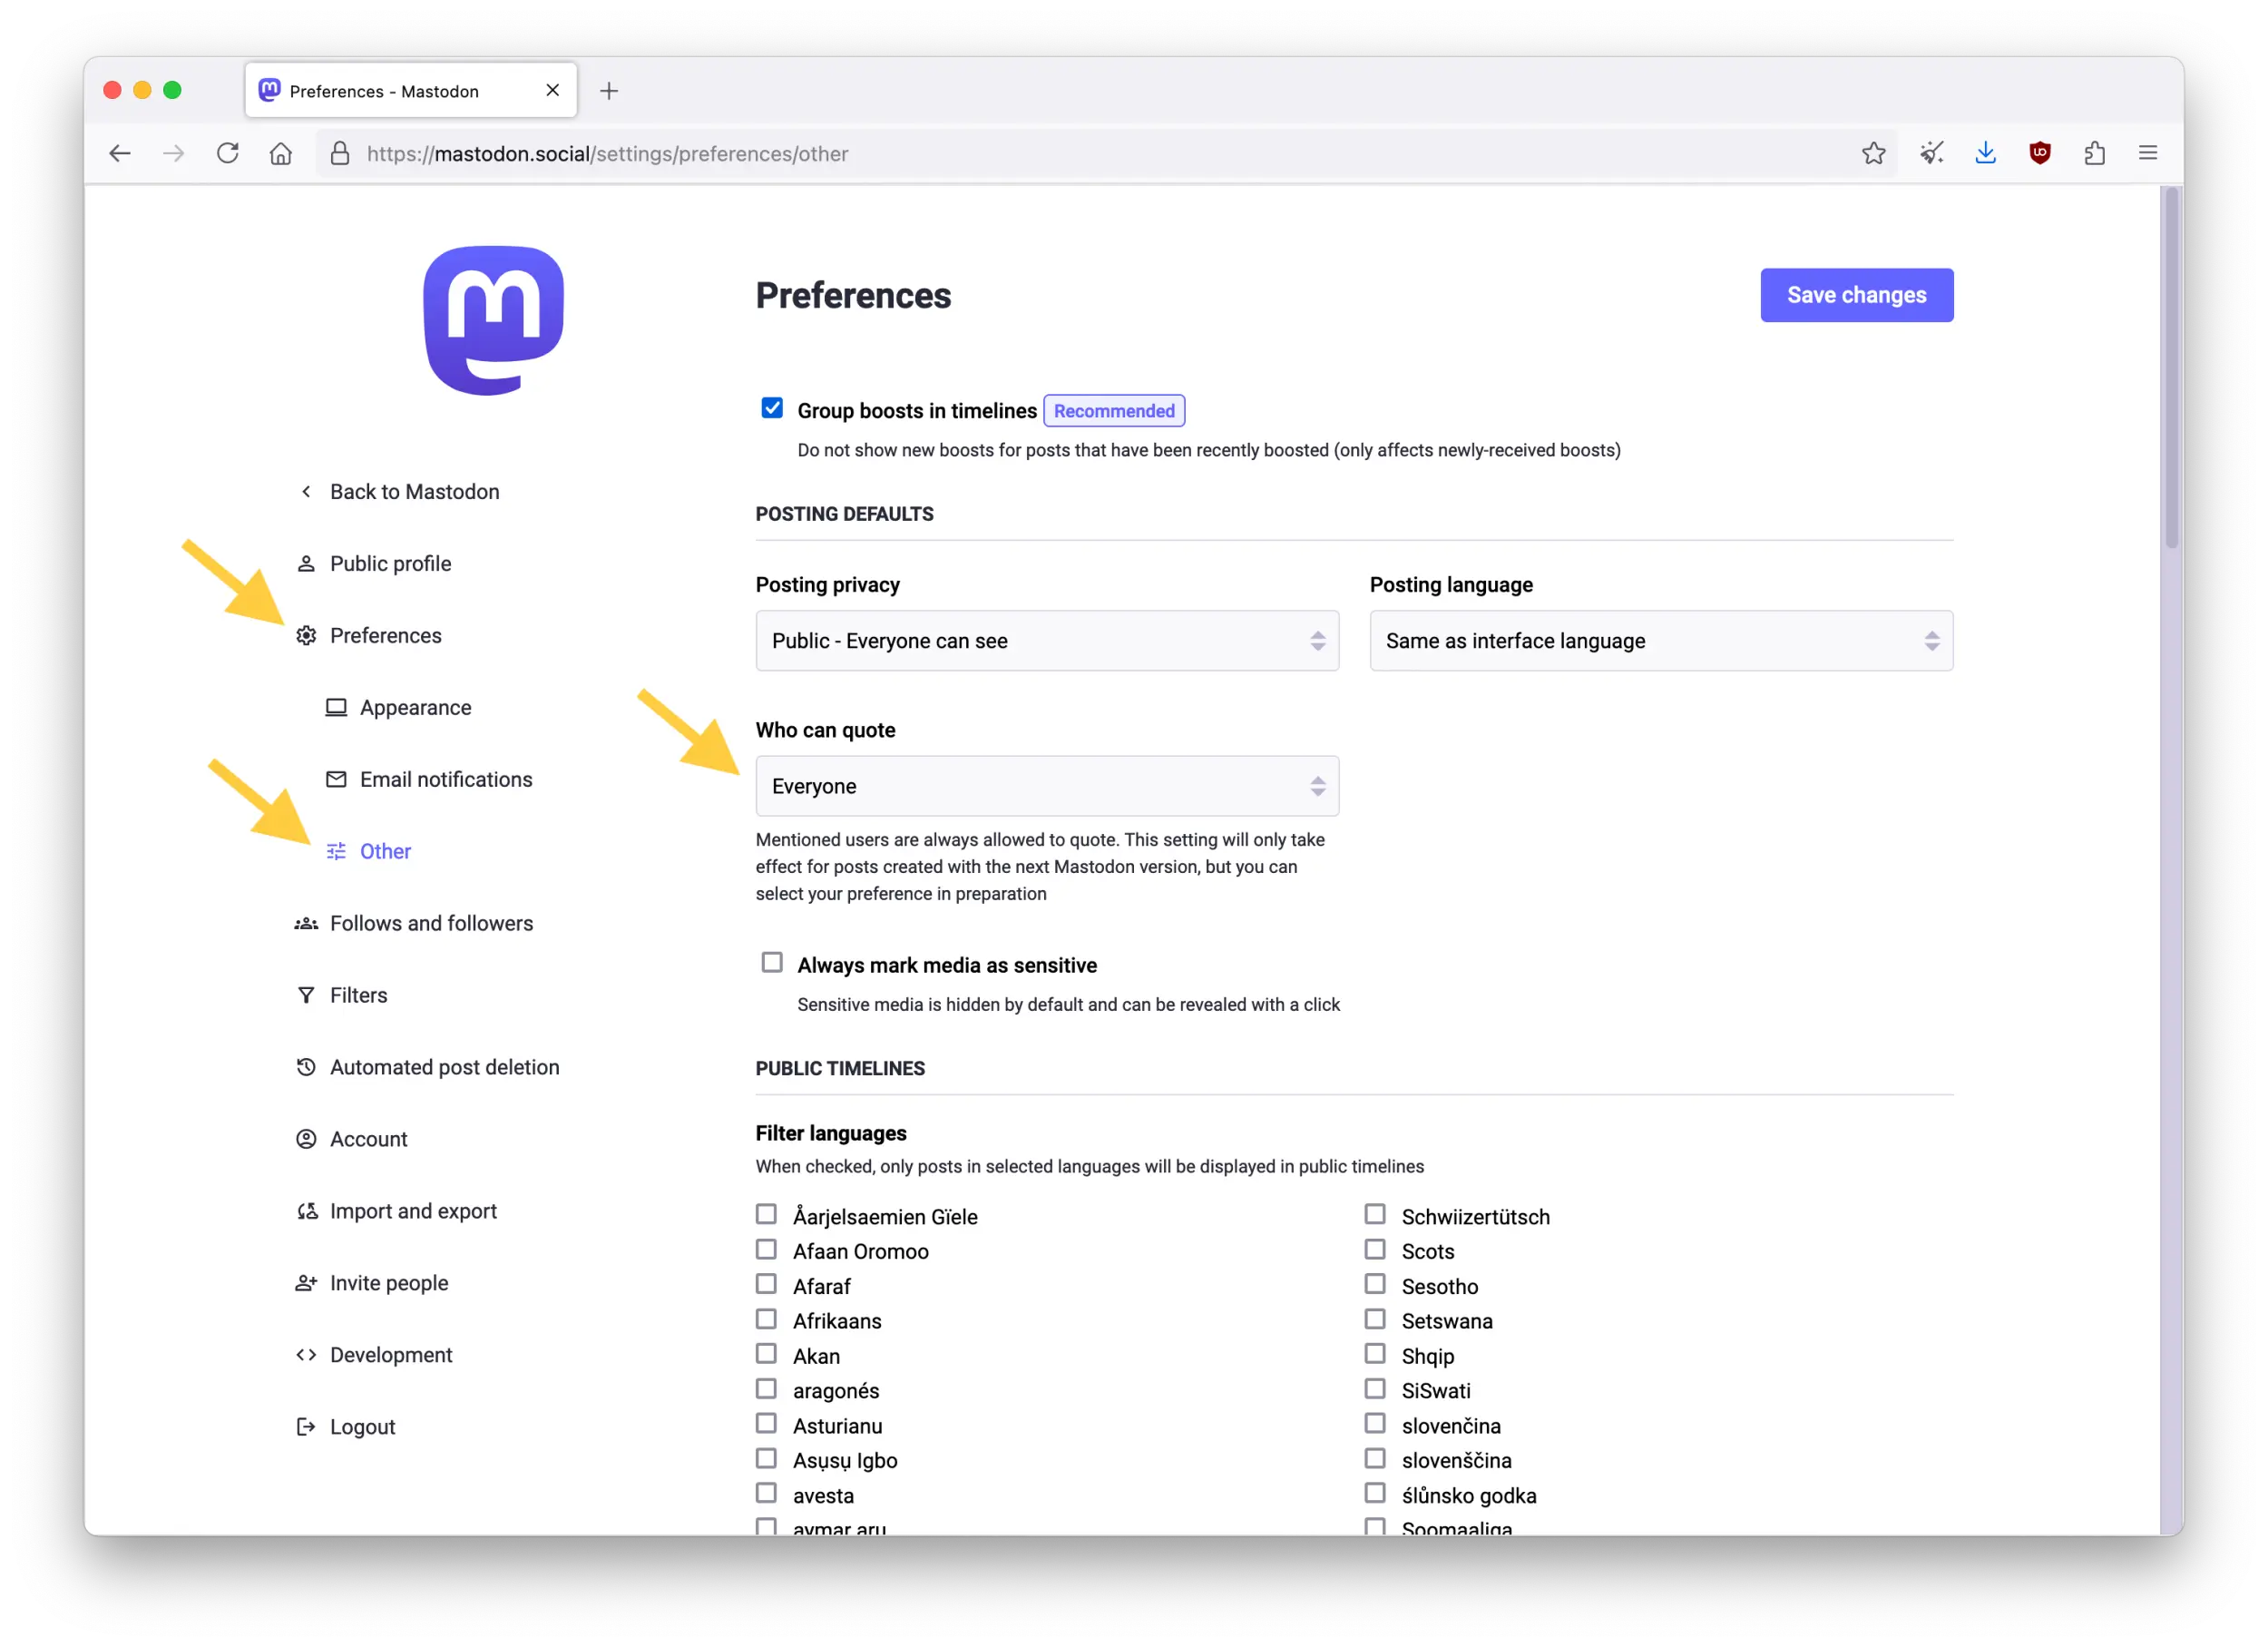Image resolution: width=2268 pixels, height=1647 pixels.
Task: Uncheck Group boosts in timelines
Action: (772, 408)
